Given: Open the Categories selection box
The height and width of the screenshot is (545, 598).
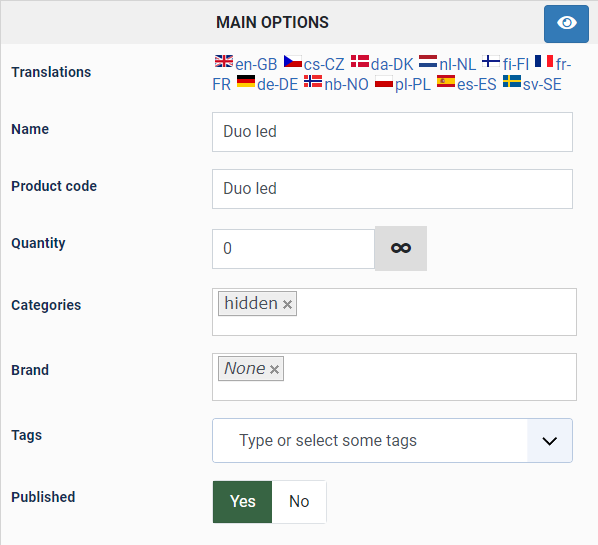Looking at the screenshot, I should [x=394, y=312].
